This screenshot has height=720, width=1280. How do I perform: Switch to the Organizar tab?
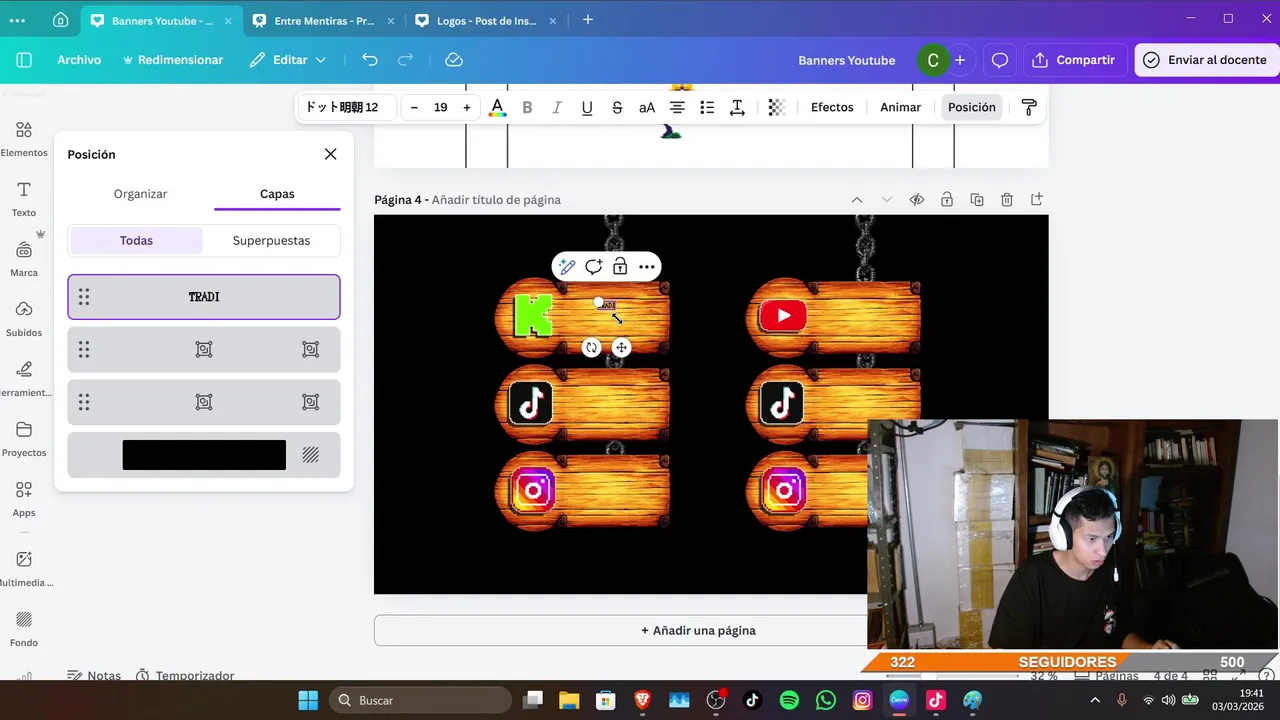pyautogui.click(x=140, y=194)
